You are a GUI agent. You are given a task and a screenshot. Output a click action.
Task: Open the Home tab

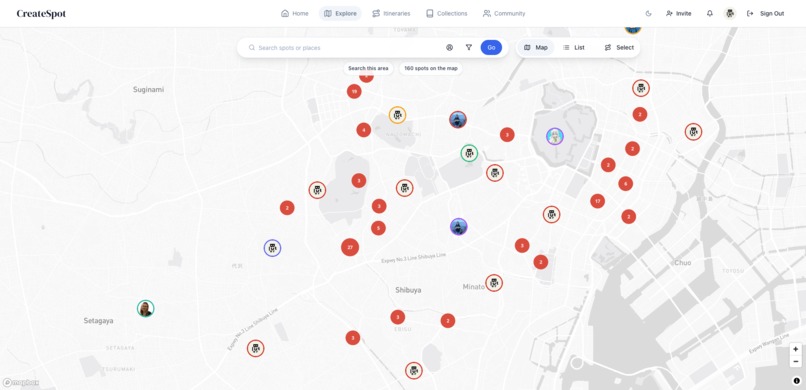click(295, 13)
